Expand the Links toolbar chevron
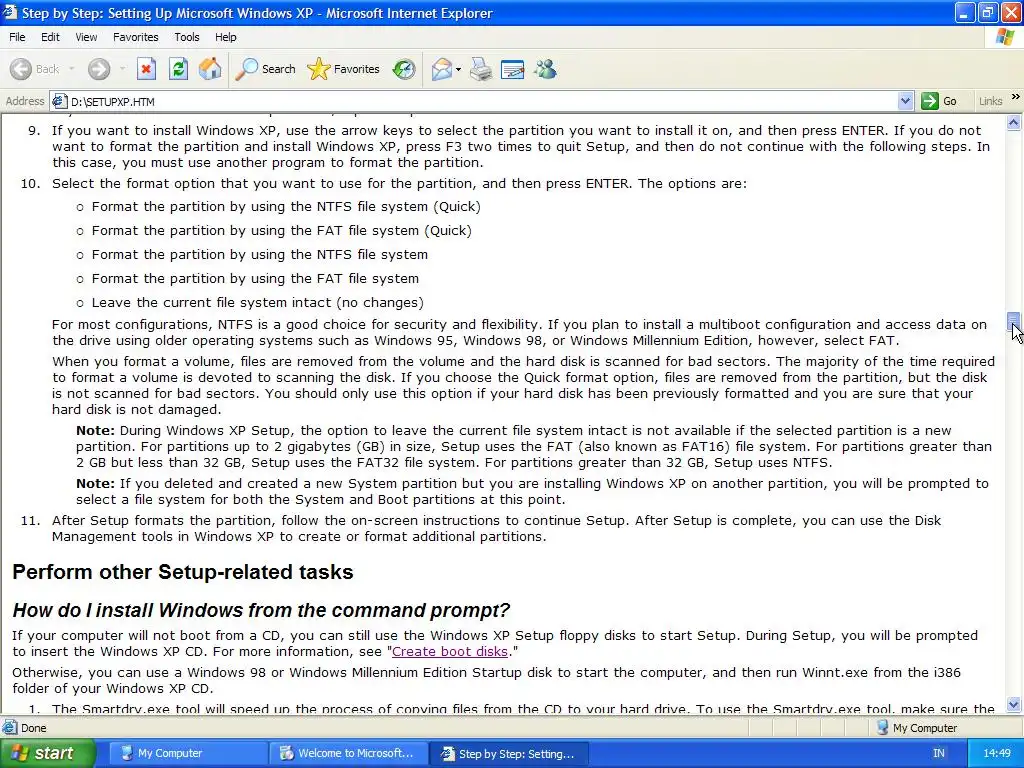 point(1016,97)
